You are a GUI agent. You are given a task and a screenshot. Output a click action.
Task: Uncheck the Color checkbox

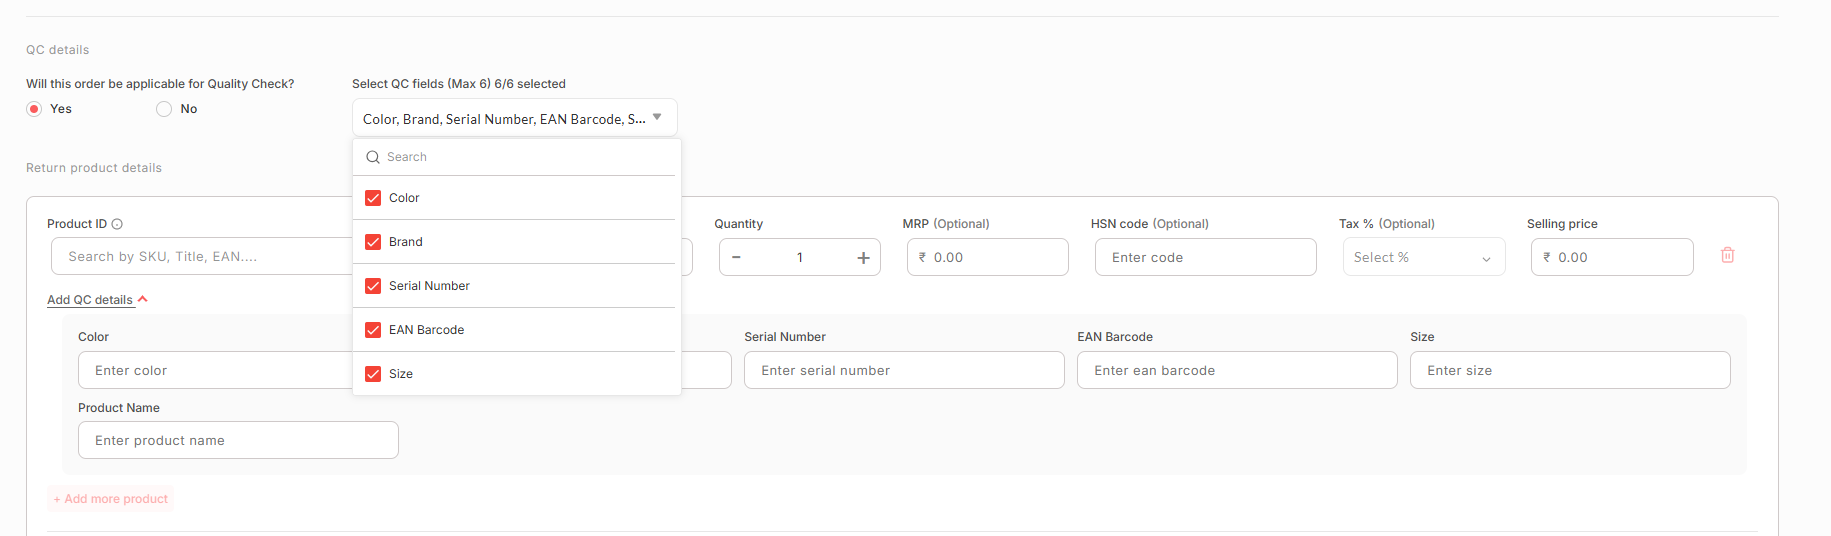[x=373, y=198]
